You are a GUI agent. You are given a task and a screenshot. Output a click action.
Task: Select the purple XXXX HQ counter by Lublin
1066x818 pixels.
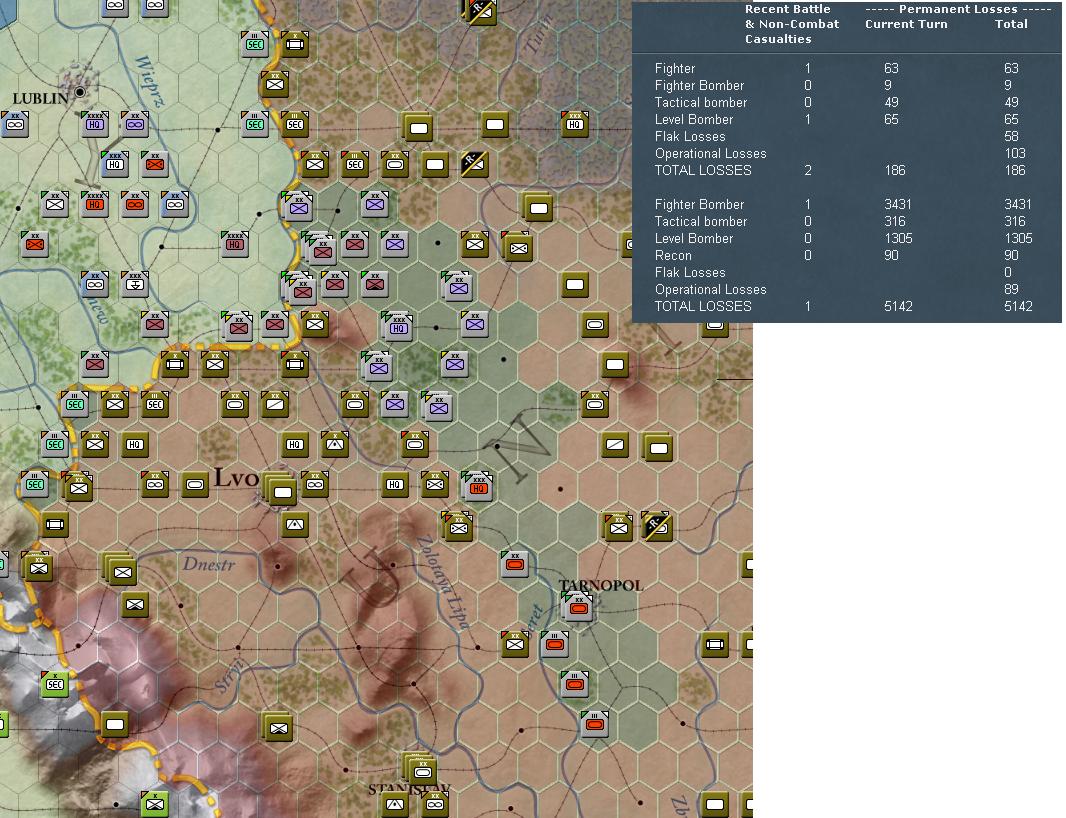(x=94, y=124)
